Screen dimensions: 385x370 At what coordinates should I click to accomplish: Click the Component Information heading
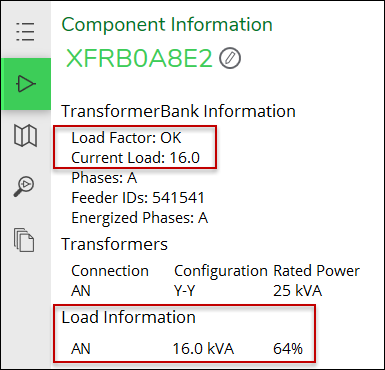click(x=167, y=25)
